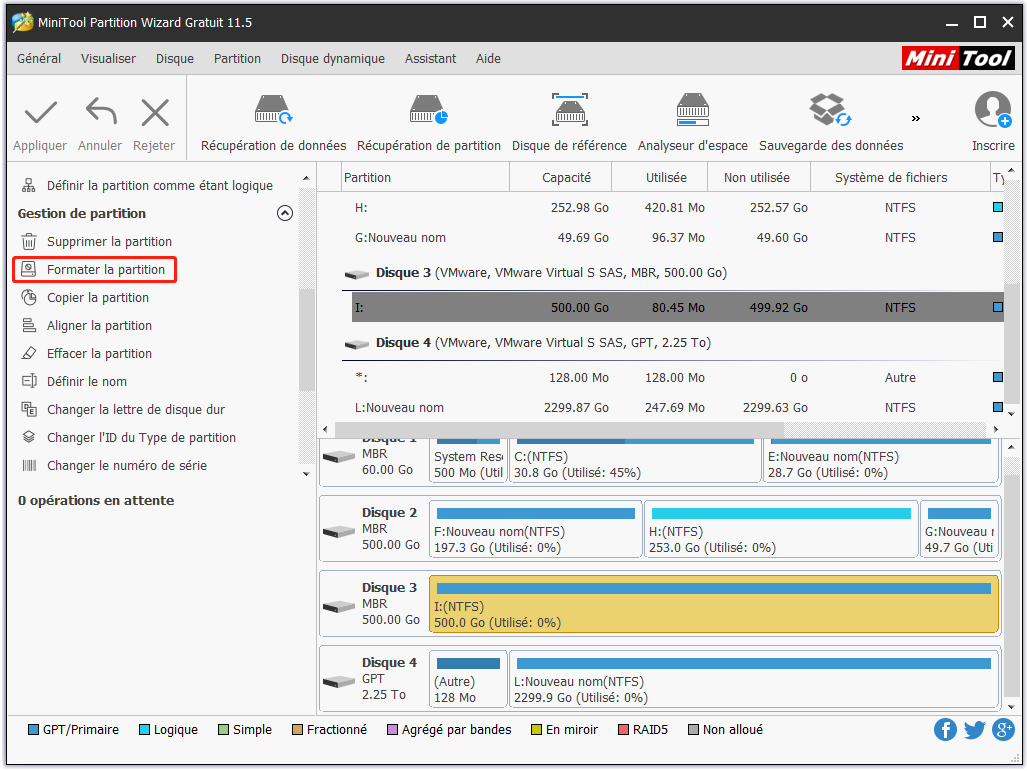
Task: Select C:(NTFS) block in disk map
Action: 635,461
